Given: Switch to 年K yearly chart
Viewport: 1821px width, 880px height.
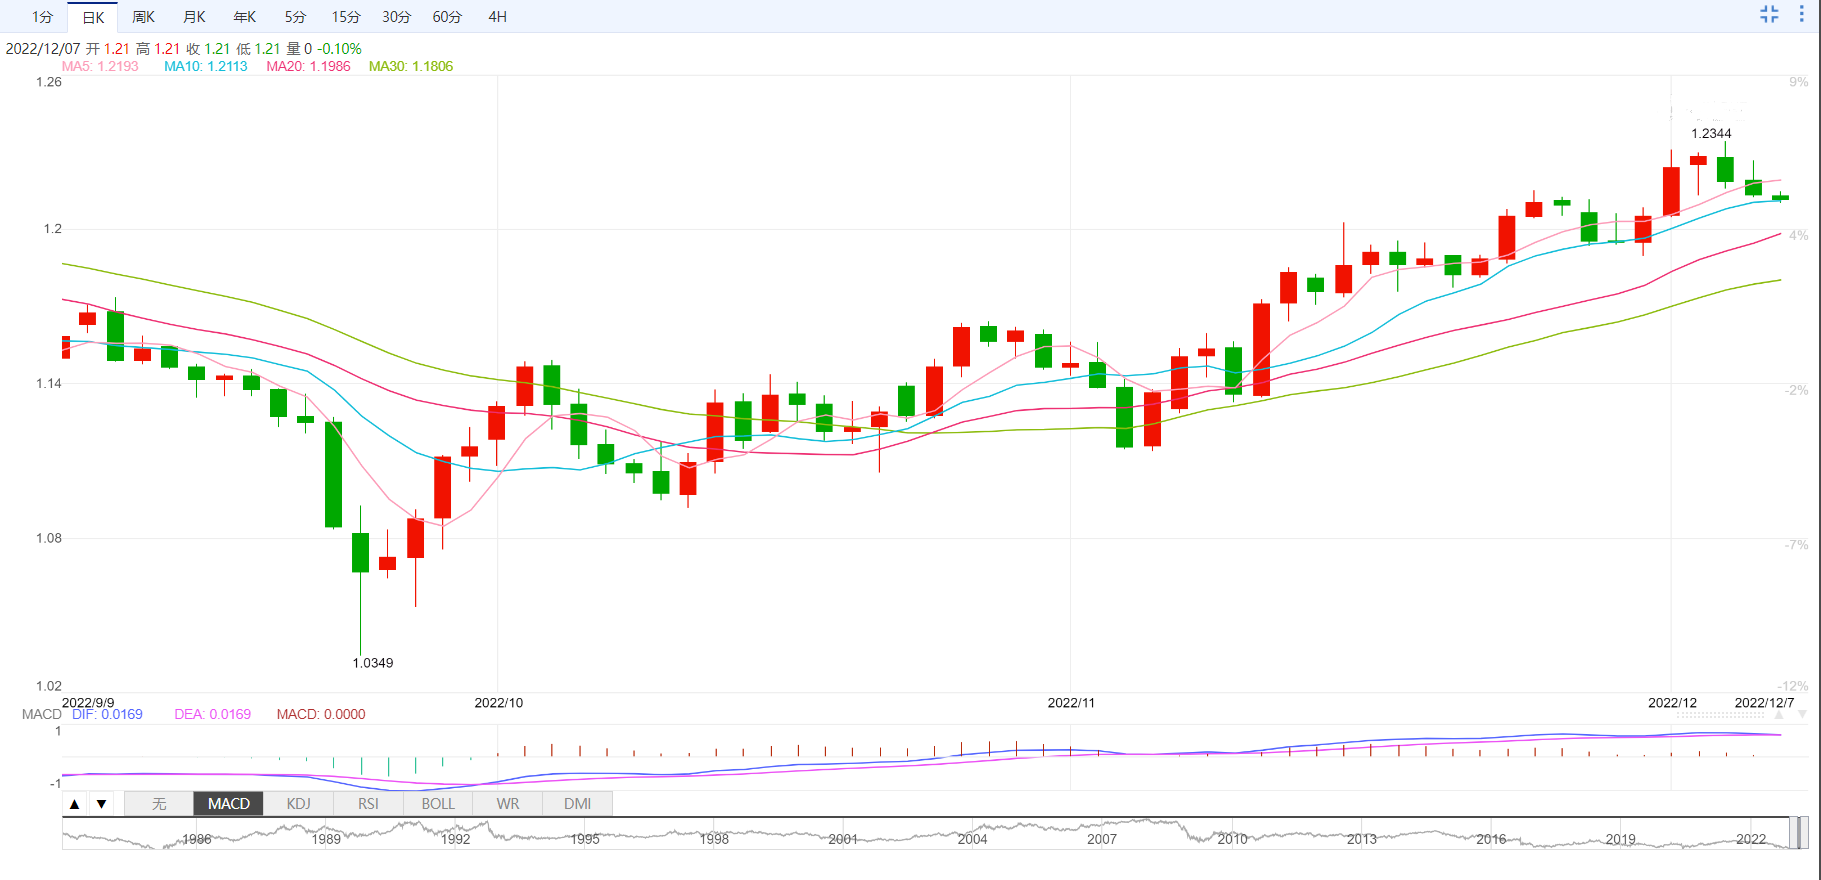Looking at the screenshot, I should (x=245, y=17).
